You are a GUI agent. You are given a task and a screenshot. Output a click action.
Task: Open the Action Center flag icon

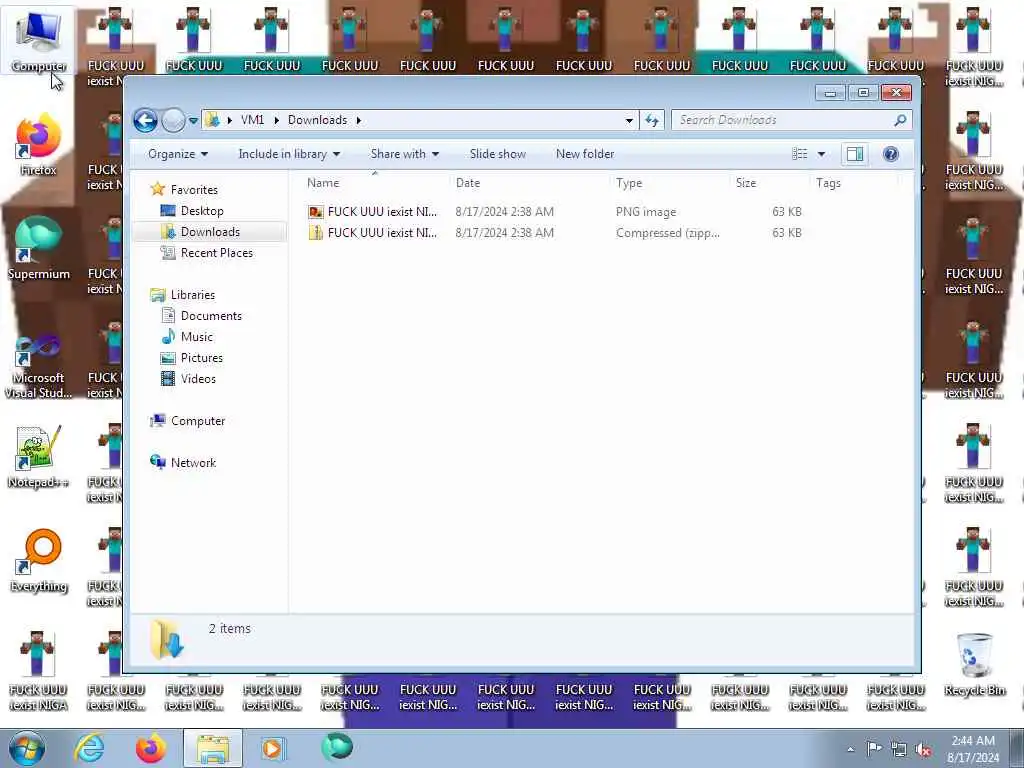pyautogui.click(x=874, y=748)
